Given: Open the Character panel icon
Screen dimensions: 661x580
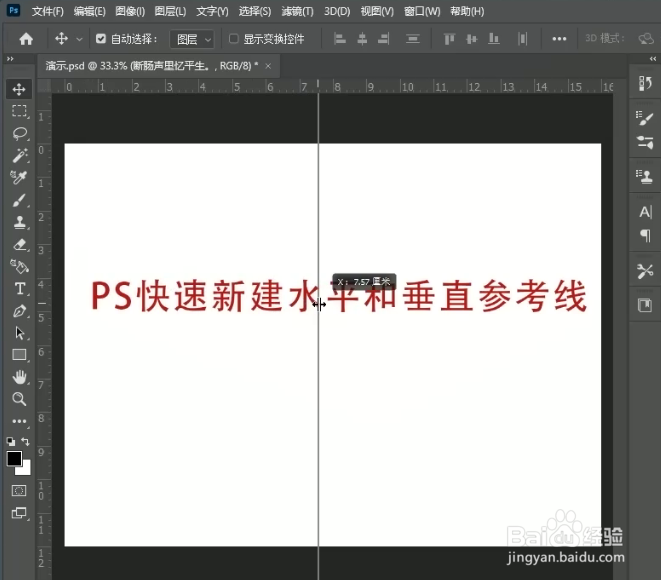Looking at the screenshot, I should click(x=645, y=212).
